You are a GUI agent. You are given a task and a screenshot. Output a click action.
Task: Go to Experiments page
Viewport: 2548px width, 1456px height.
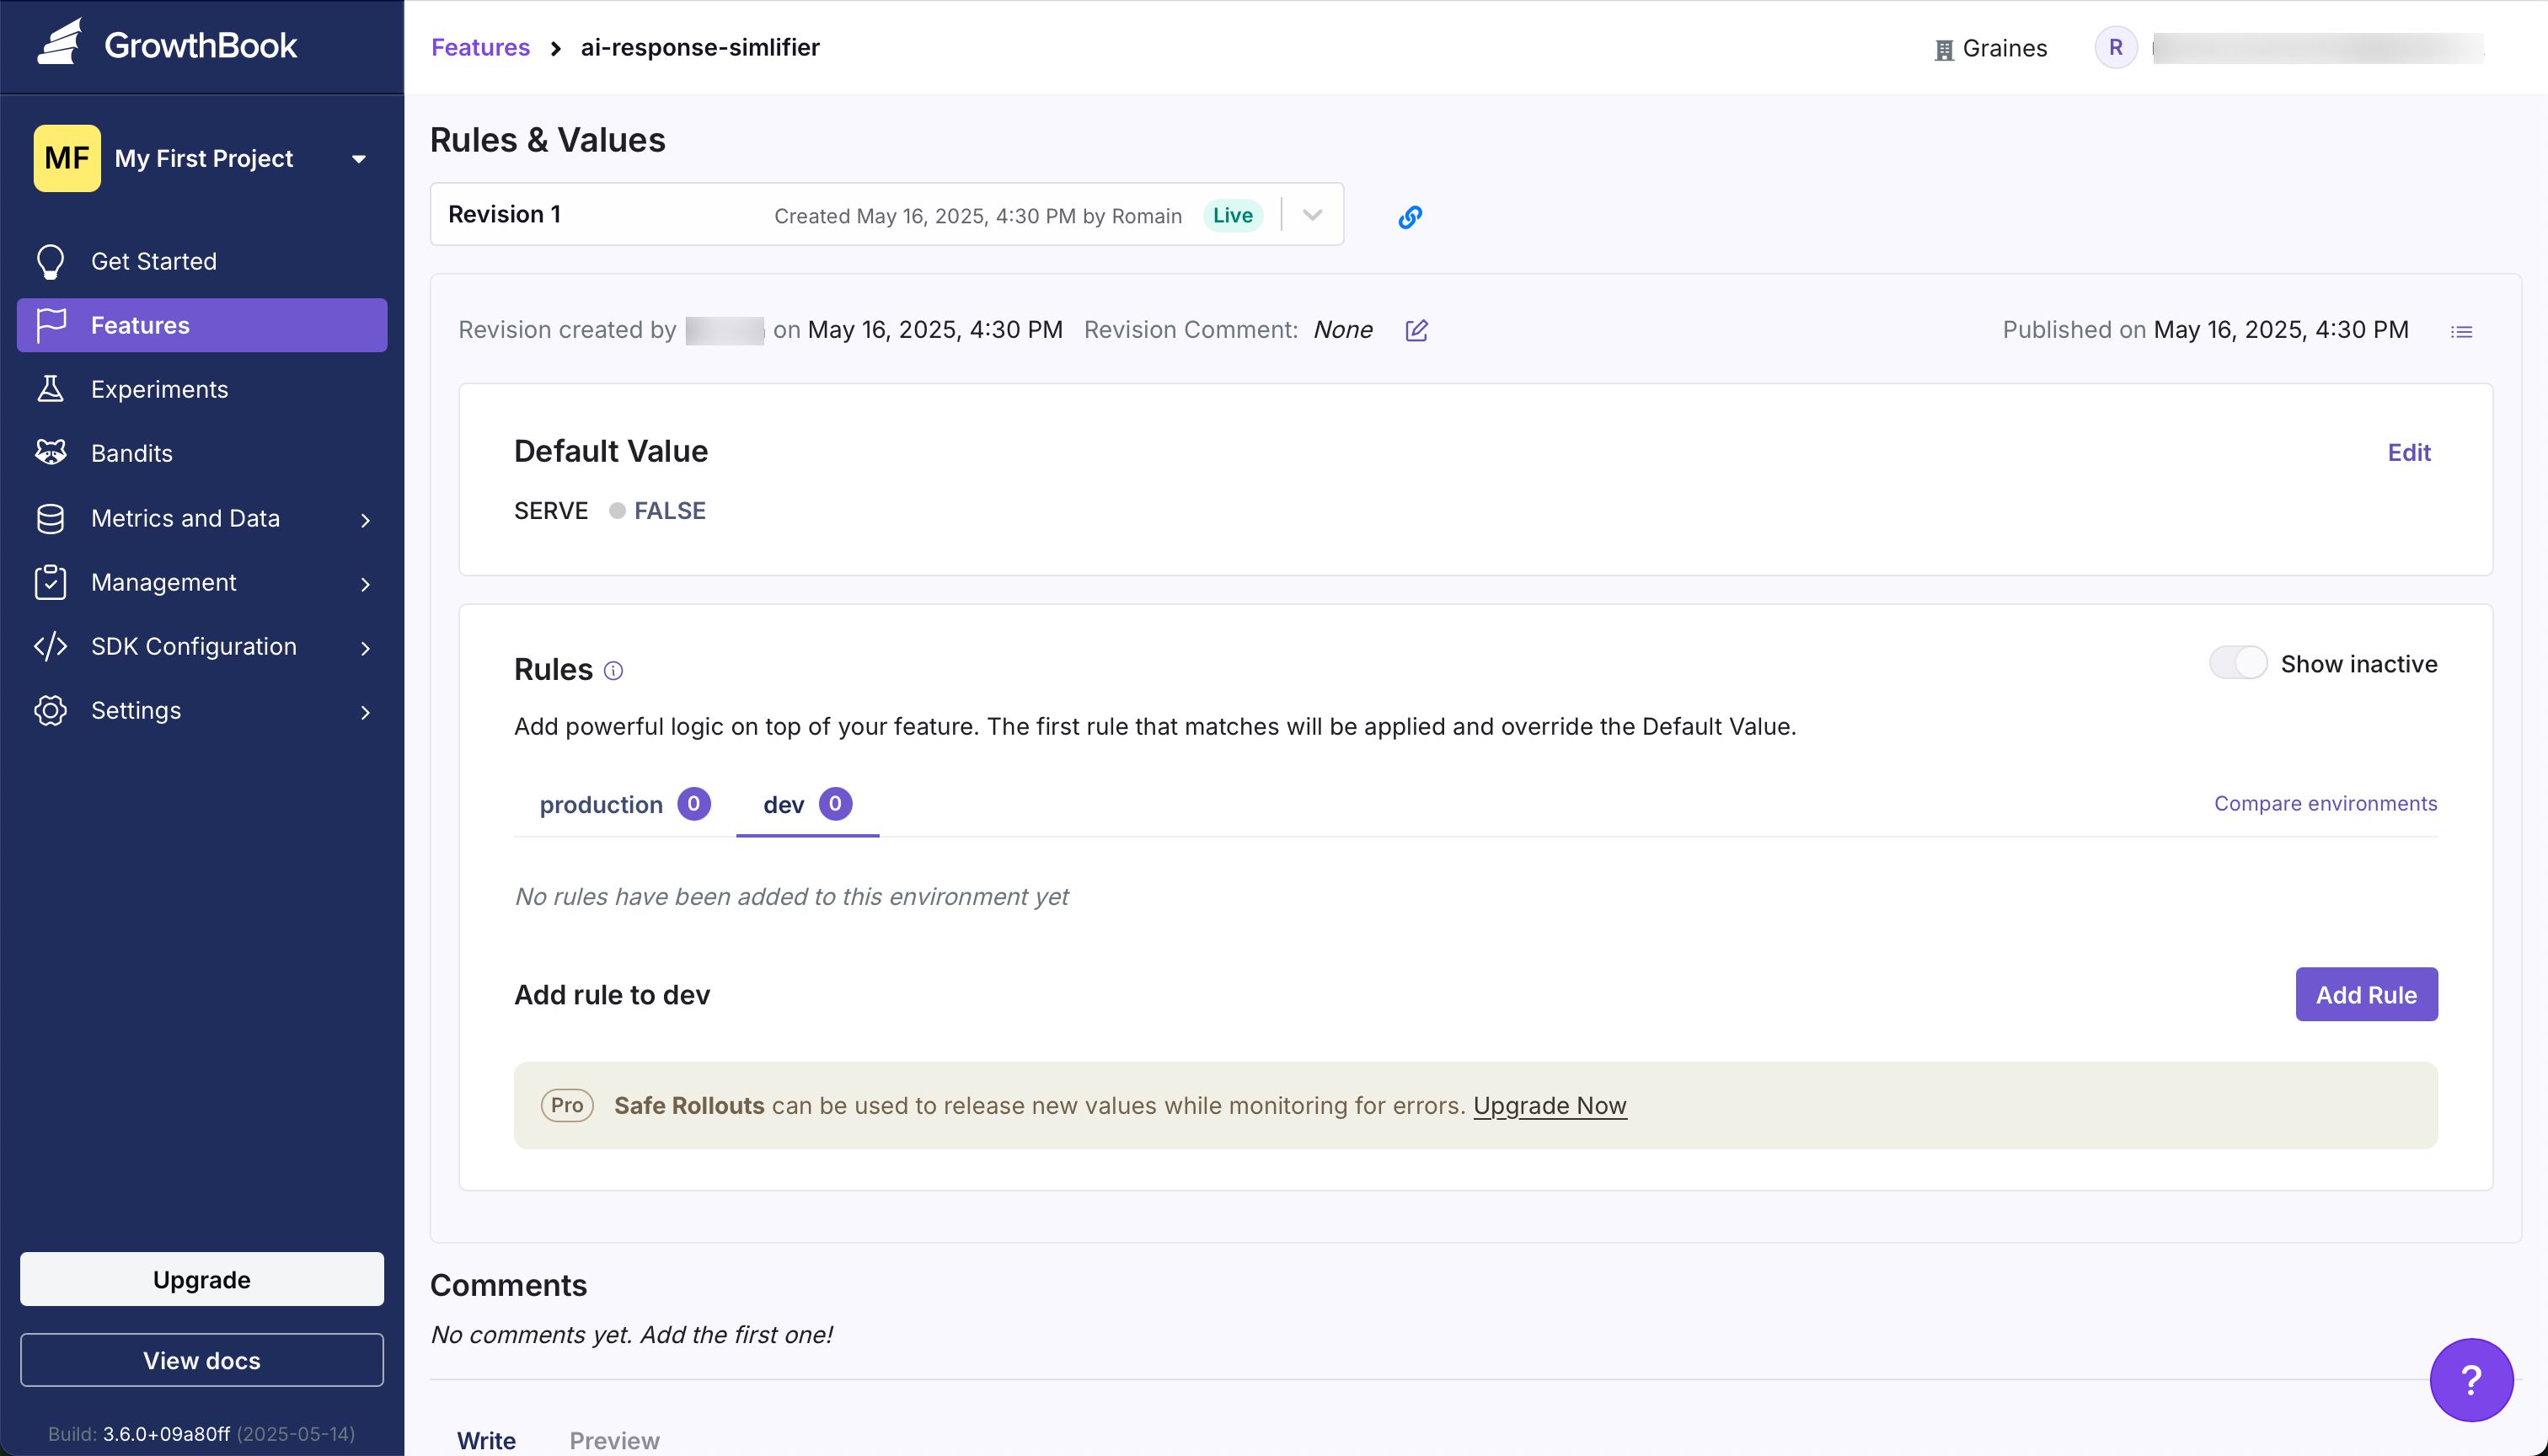(202, 389)
